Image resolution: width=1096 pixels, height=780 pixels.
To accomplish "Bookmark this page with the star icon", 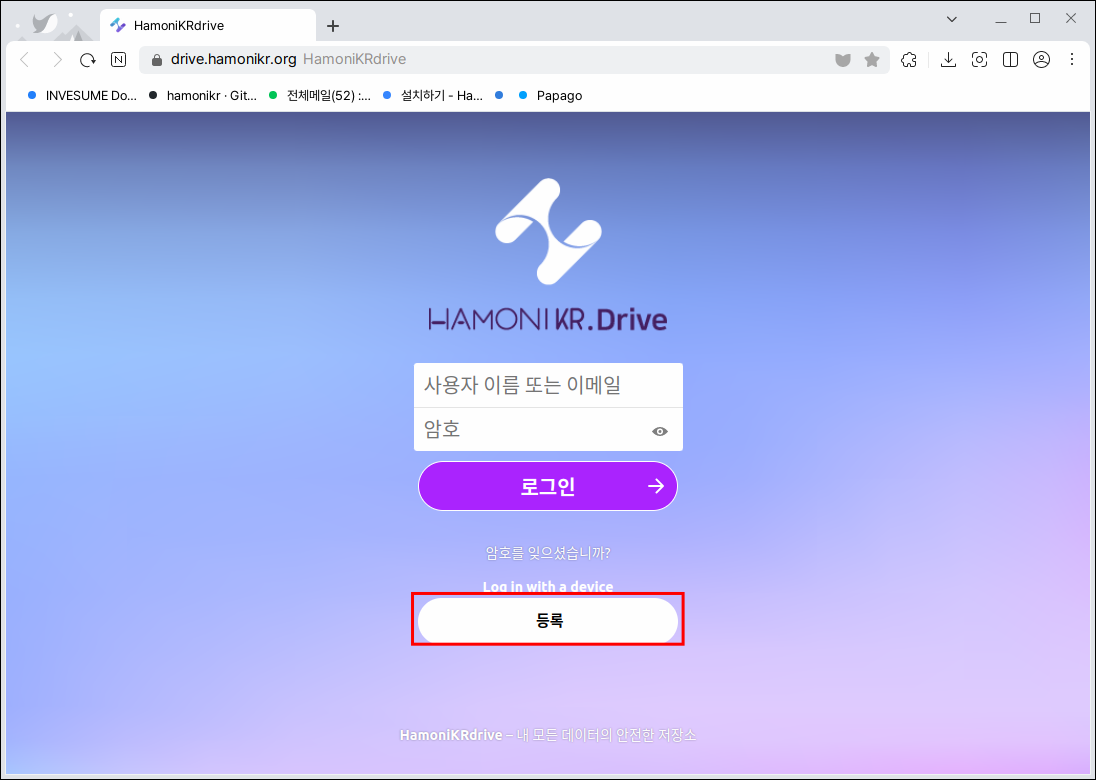I will [872, 60].
